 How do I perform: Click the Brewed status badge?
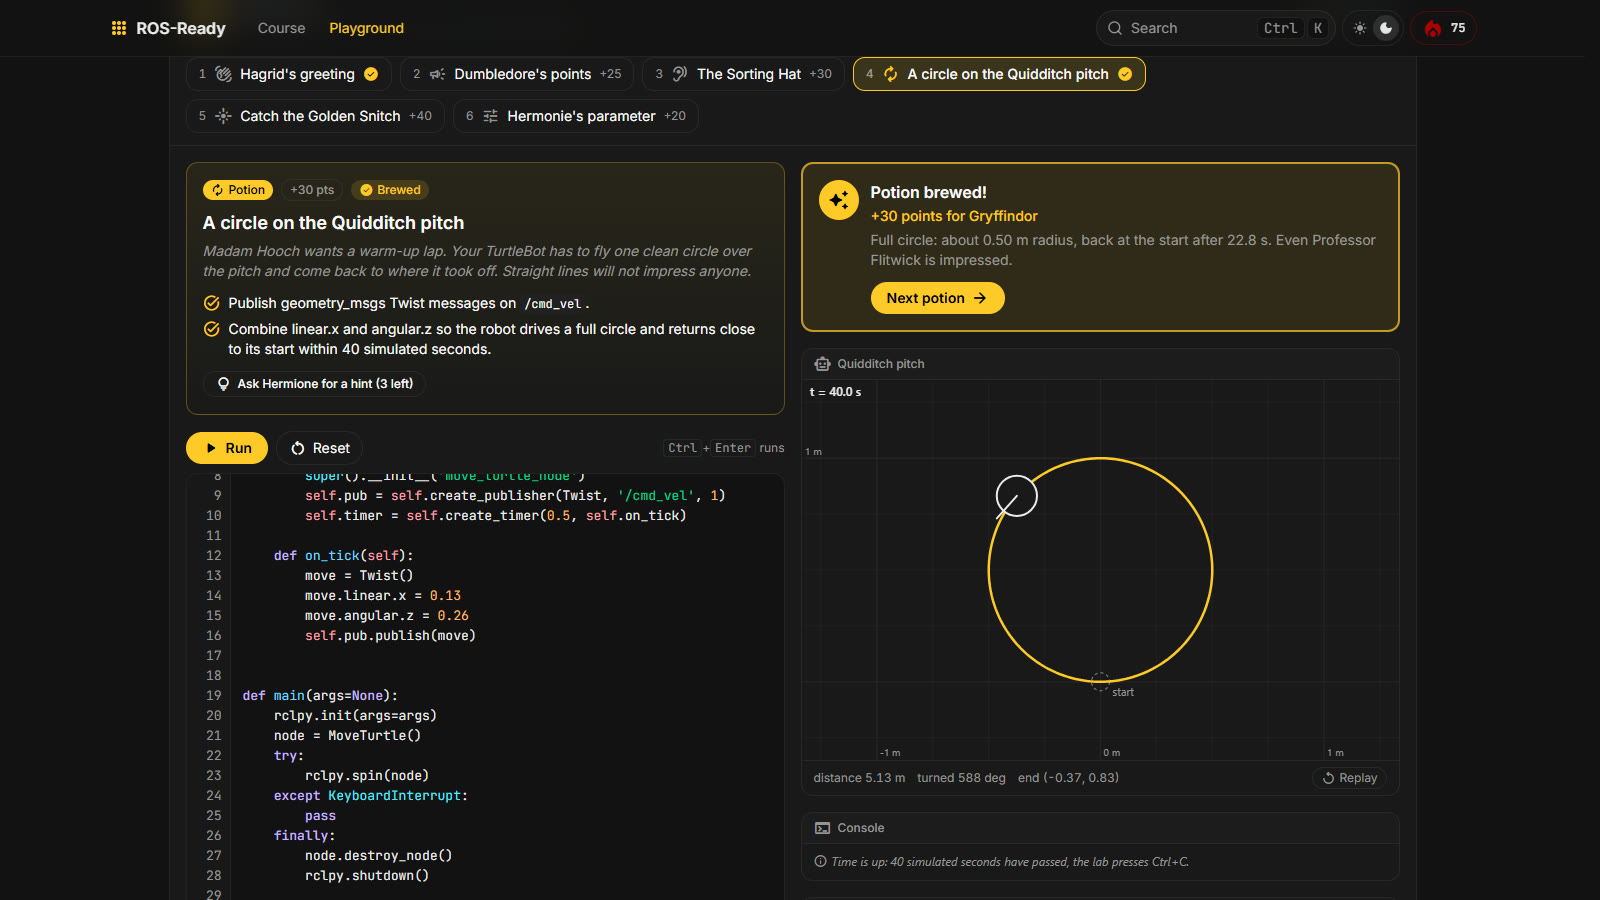click(x=390, y=190)
